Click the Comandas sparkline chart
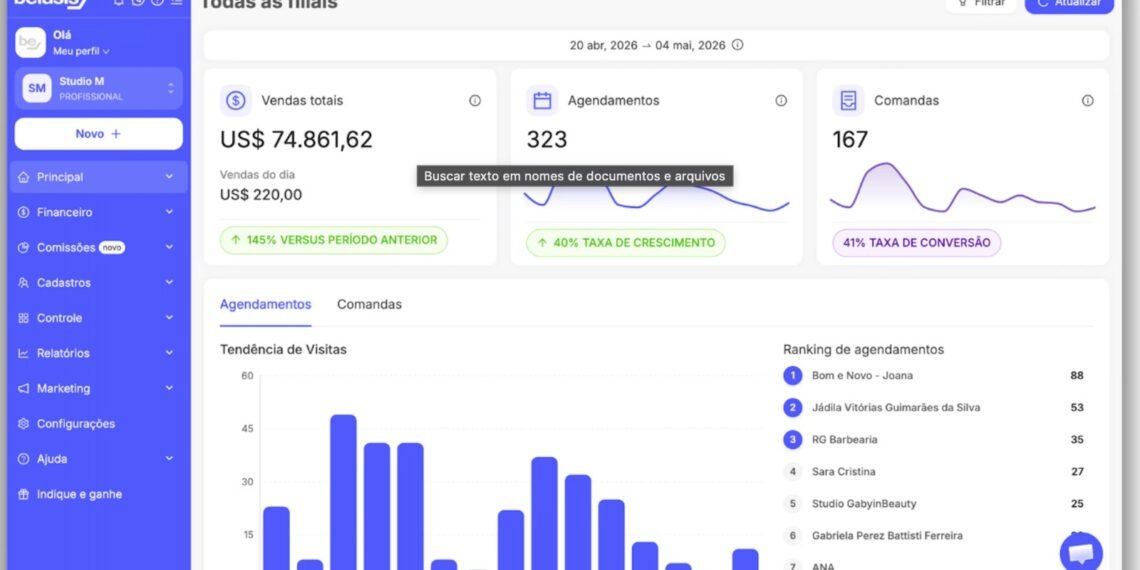This screenshot has height=570, width=1140. pyautogui.click(x=963, y=188)
